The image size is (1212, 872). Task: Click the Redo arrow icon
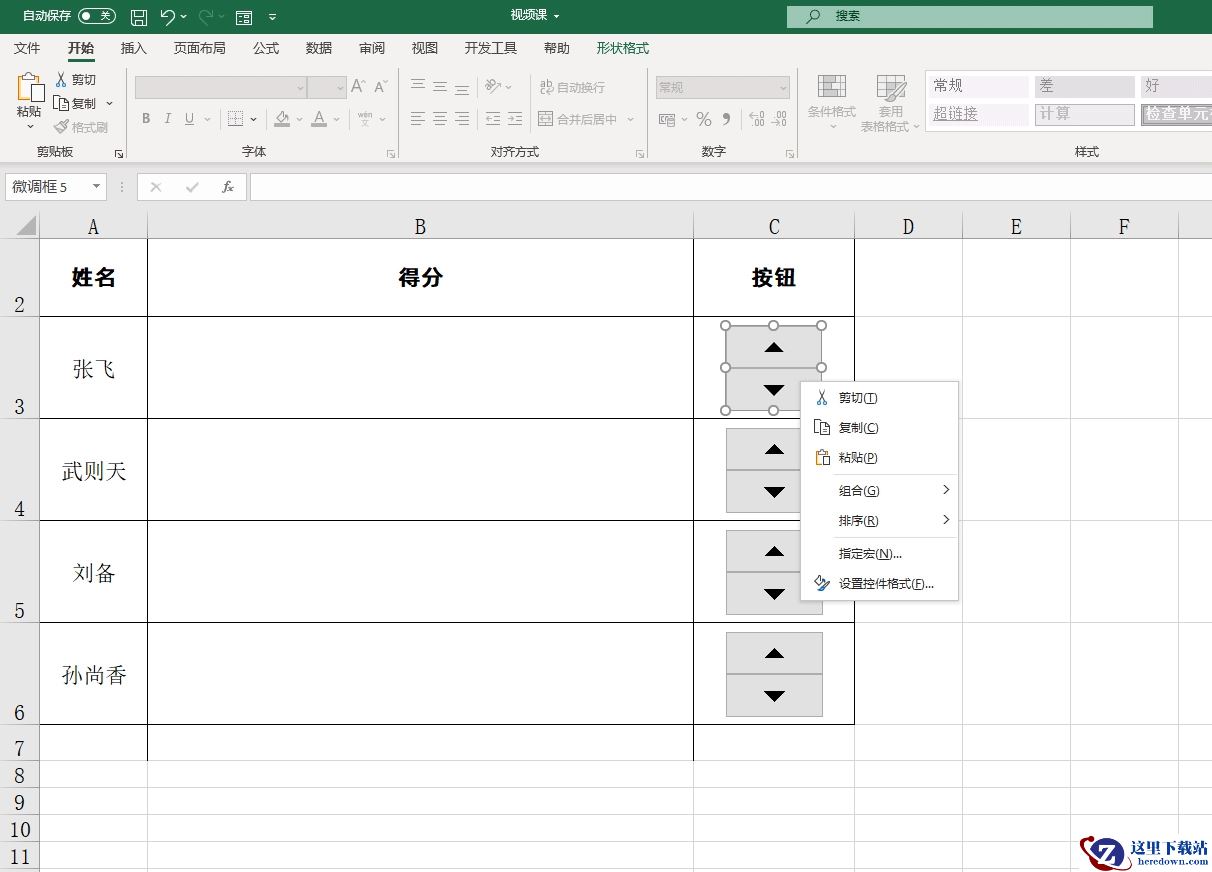click(x=207, y=17)
